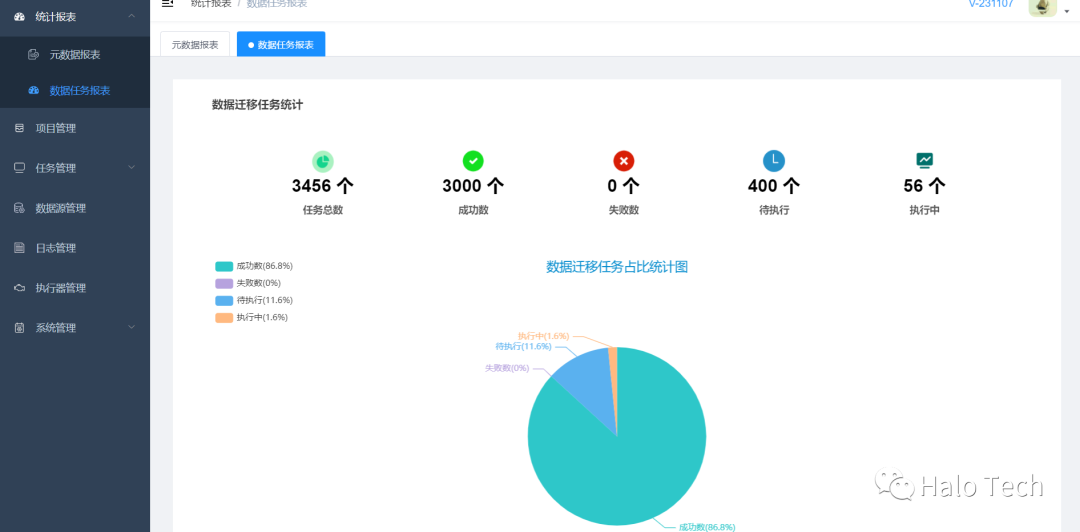This screenshot has width=1080, height=532.
Task: Click the blue 待执行 clock icon
Action: pyautogui.click(x=774, y=161)
